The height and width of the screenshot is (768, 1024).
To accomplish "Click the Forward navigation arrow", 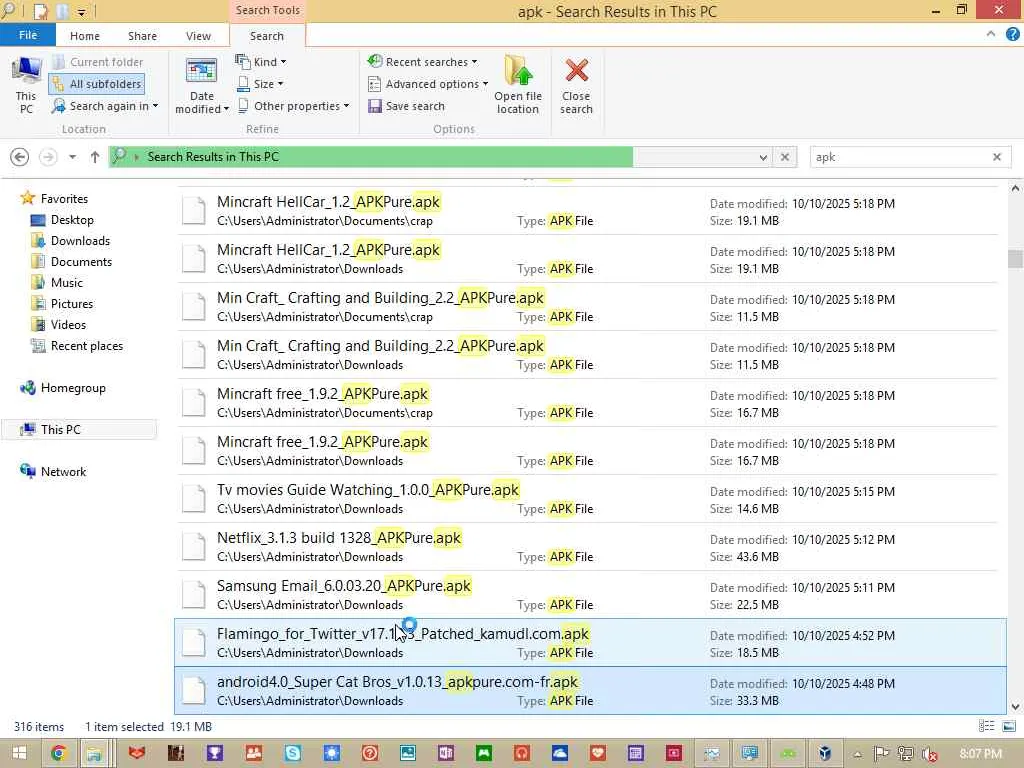I will click(48, 157).
